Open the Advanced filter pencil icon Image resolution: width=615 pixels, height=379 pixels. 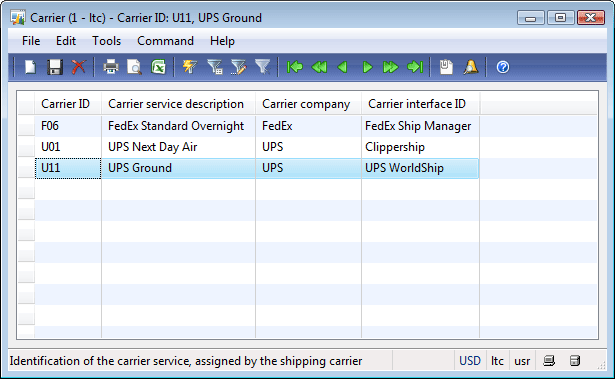(238, 67)
